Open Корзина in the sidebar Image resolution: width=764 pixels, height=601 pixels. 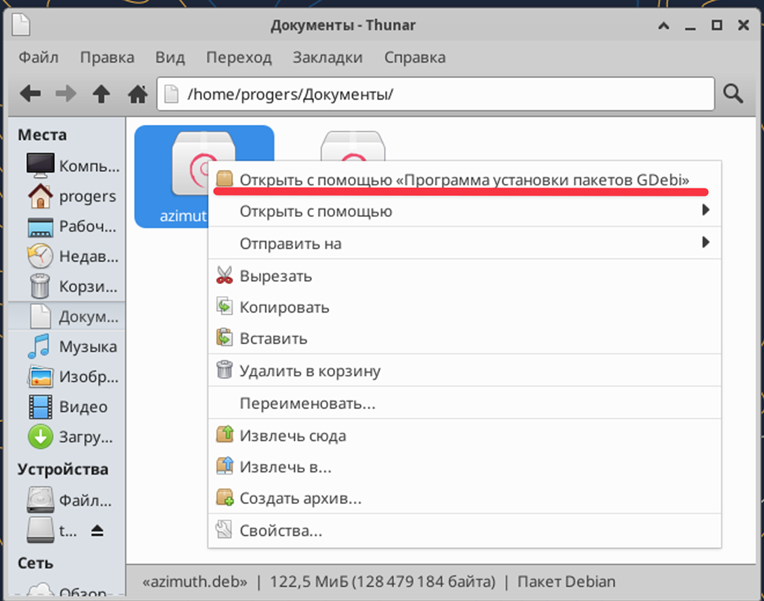67,286
